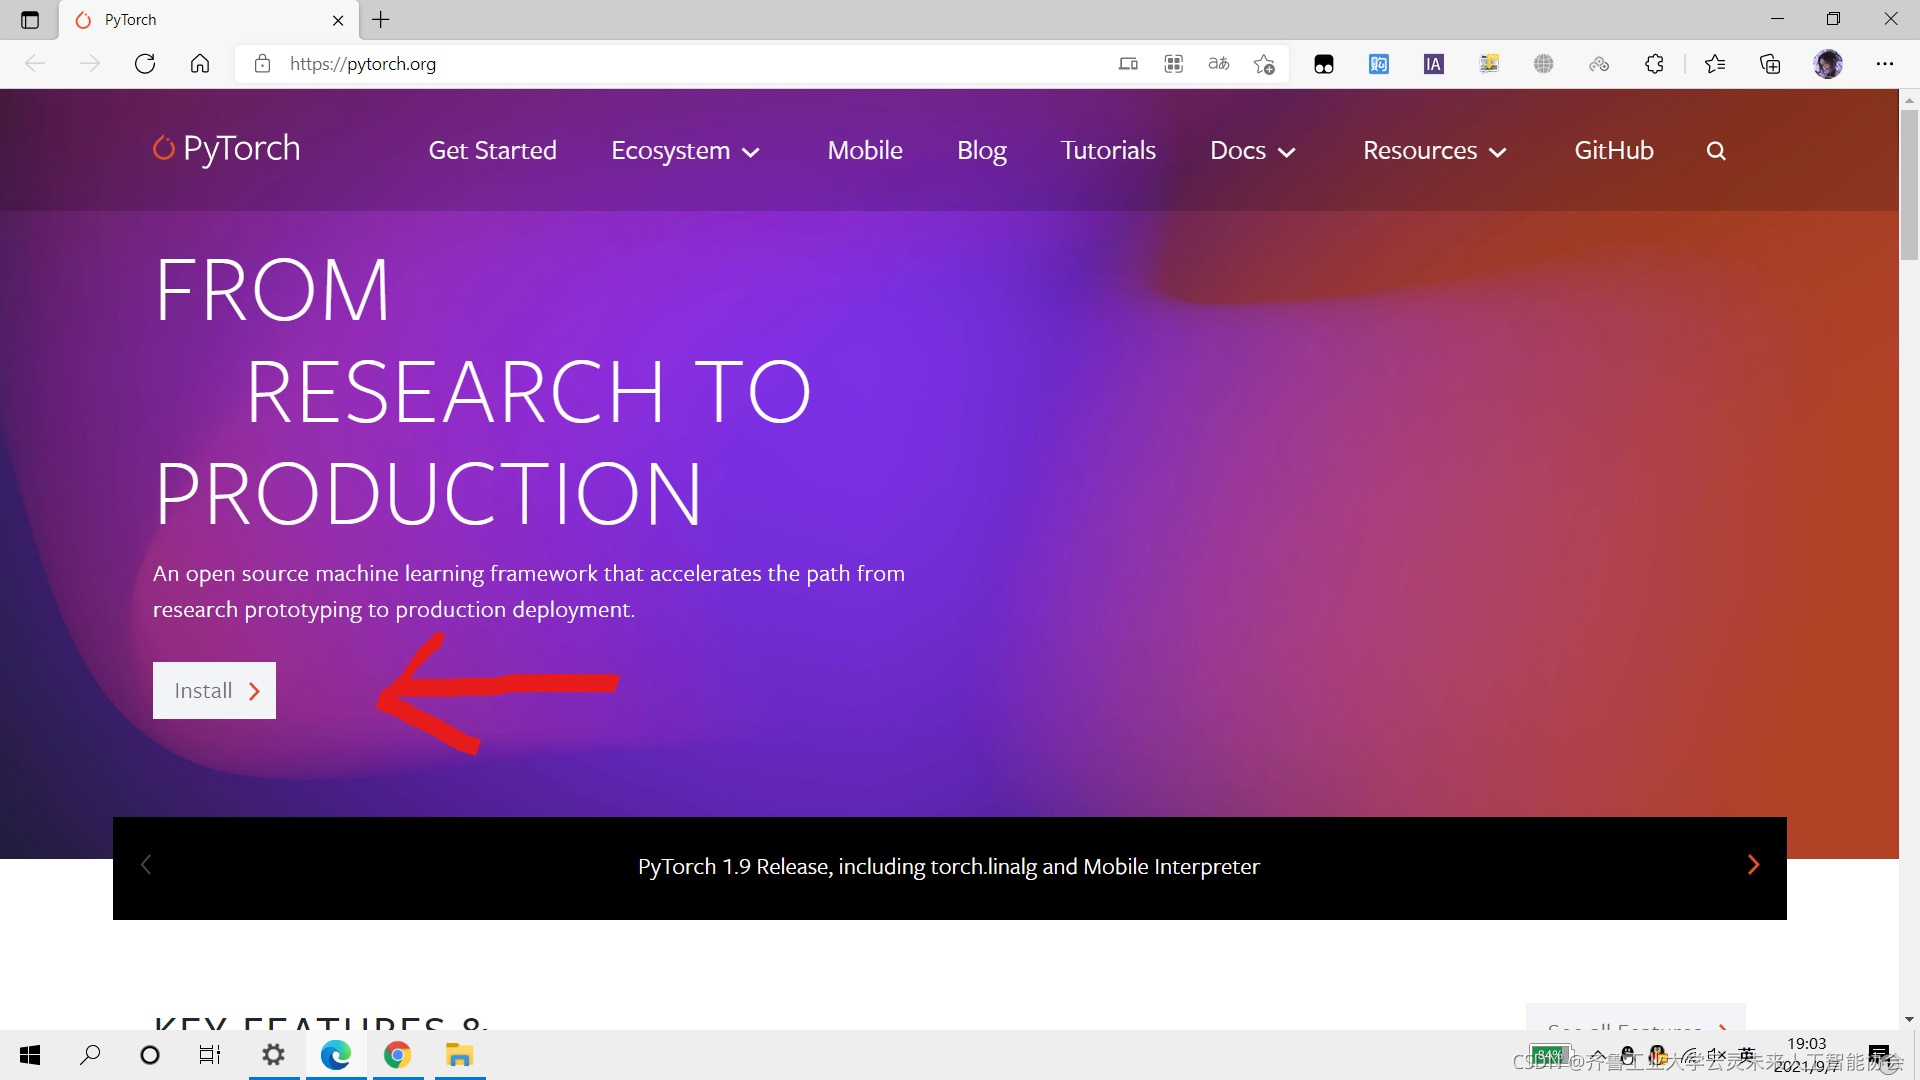Screen dimensions: 1920x1080
Task: Show previous announcement in banner carousel
Action: [146, 865]
